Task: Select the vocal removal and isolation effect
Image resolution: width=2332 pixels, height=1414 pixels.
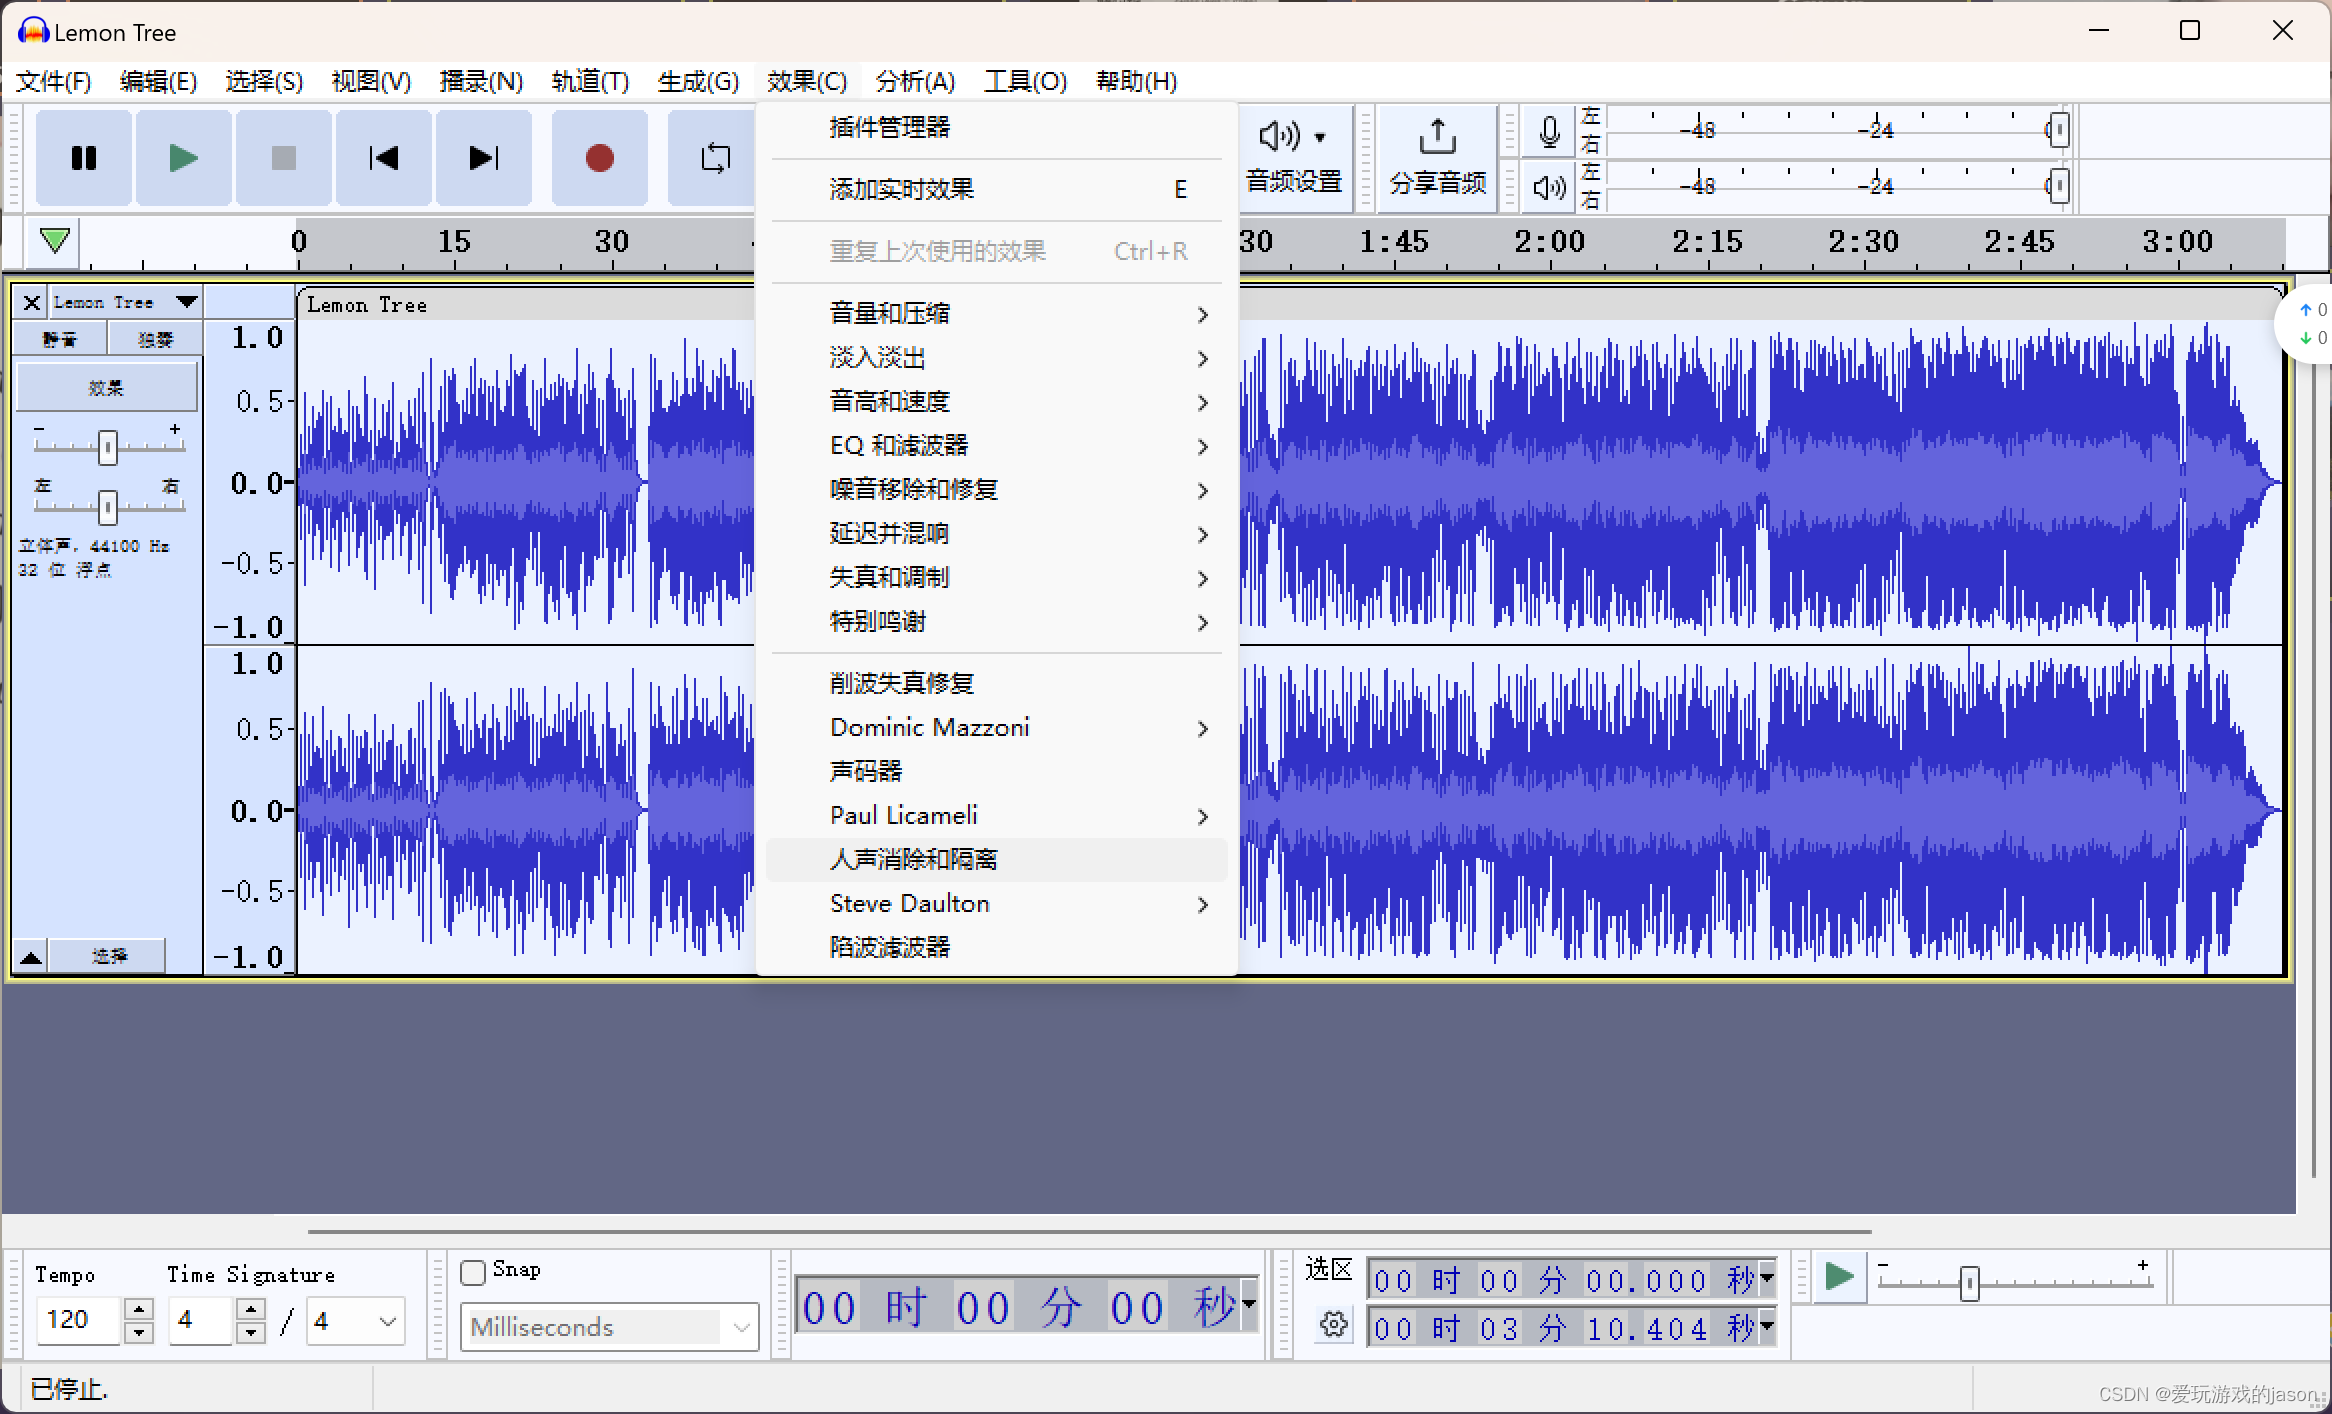Action: 913,859
